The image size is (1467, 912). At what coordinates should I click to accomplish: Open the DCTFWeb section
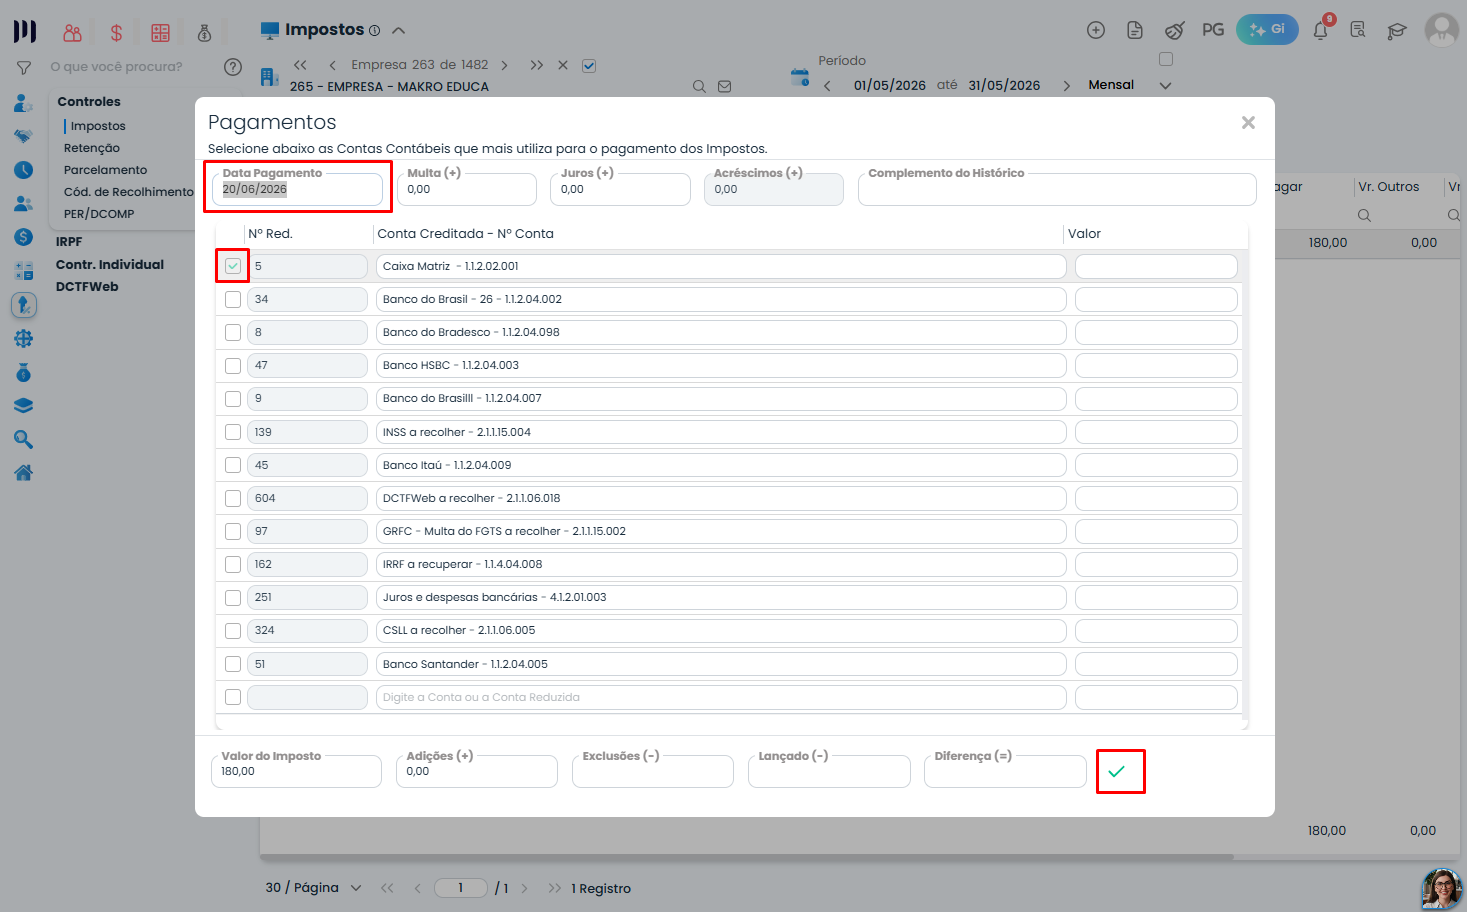(87, 287)
